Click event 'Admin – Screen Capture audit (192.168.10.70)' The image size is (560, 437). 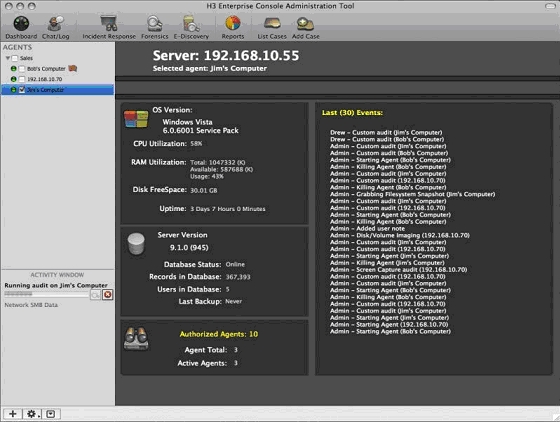pyautogui.click(x=399, y=270)
